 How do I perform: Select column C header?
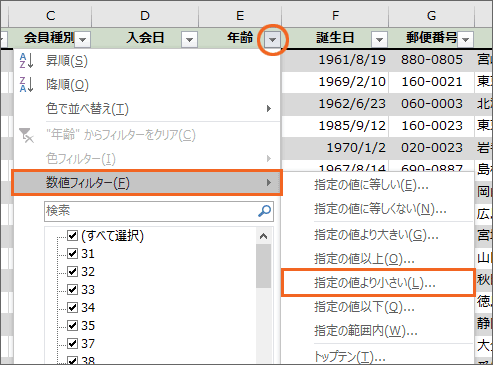tap(50, 15)
